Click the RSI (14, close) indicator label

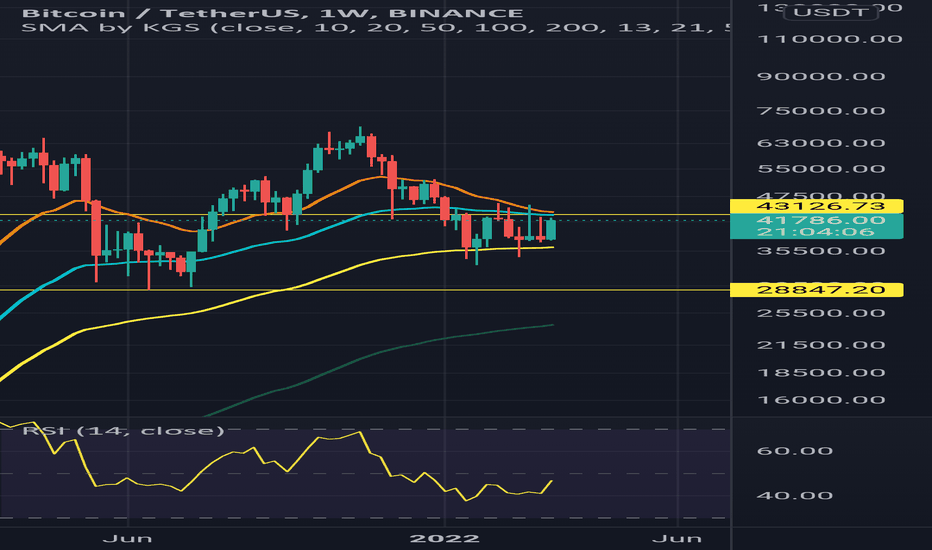[x=124, y=430]
